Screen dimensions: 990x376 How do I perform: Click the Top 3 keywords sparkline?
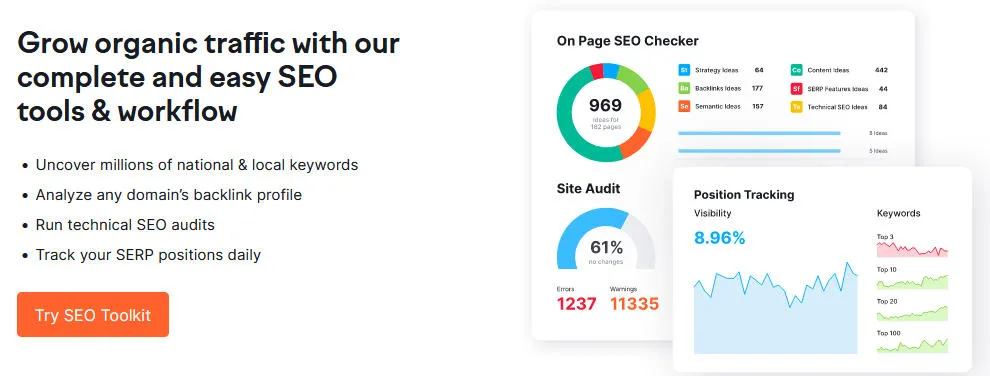point(912,249)
